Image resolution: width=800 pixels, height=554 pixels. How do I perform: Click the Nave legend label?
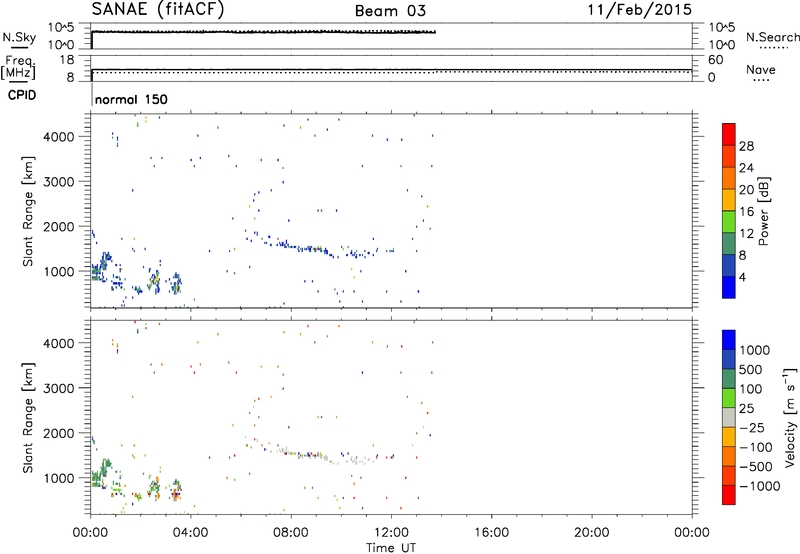pyautogui.click(x=760, y=69)
